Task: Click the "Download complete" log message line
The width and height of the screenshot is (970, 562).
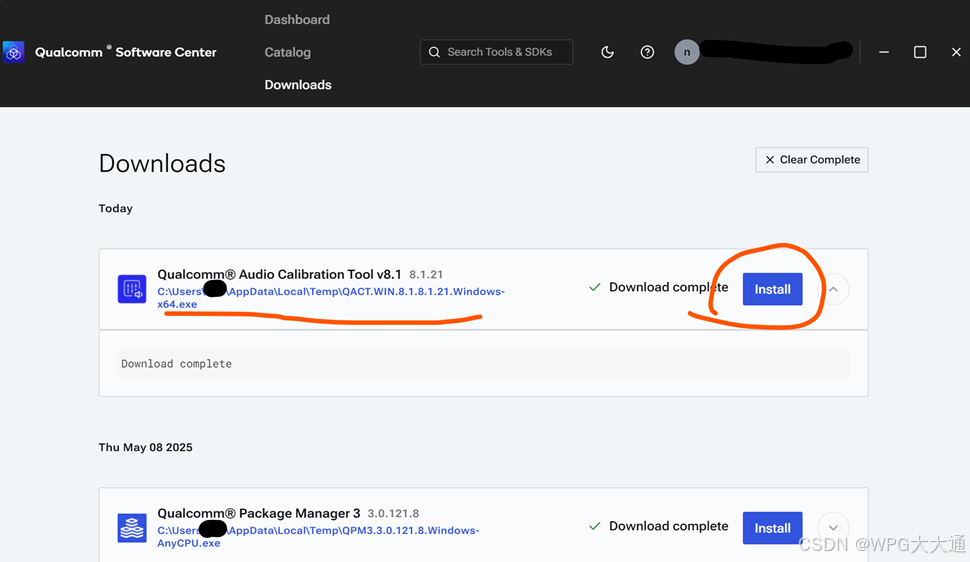Action: point(483,364)
